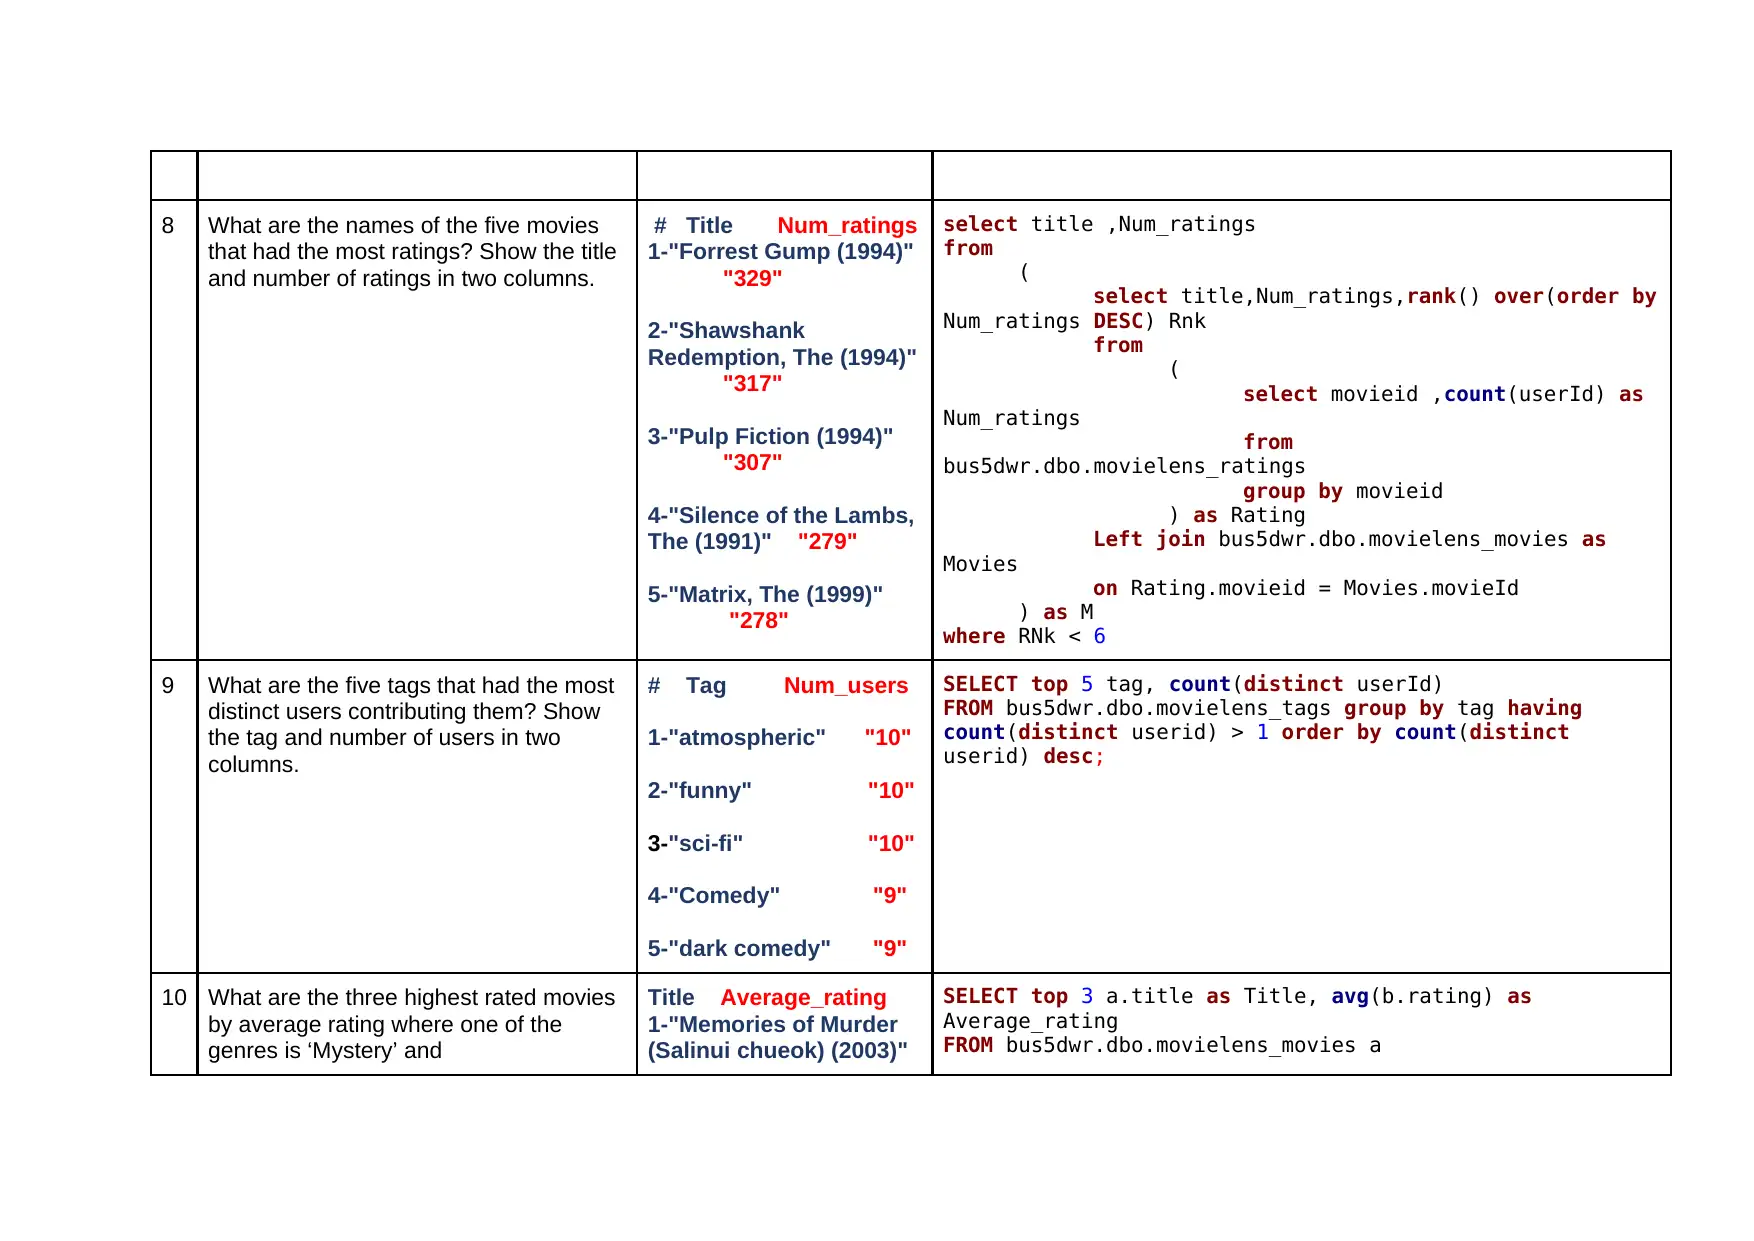1754x1241 pixels.
Task: Select the "sci-fi" tag entry
Action: pyautogui.click(x=695, y=844)
